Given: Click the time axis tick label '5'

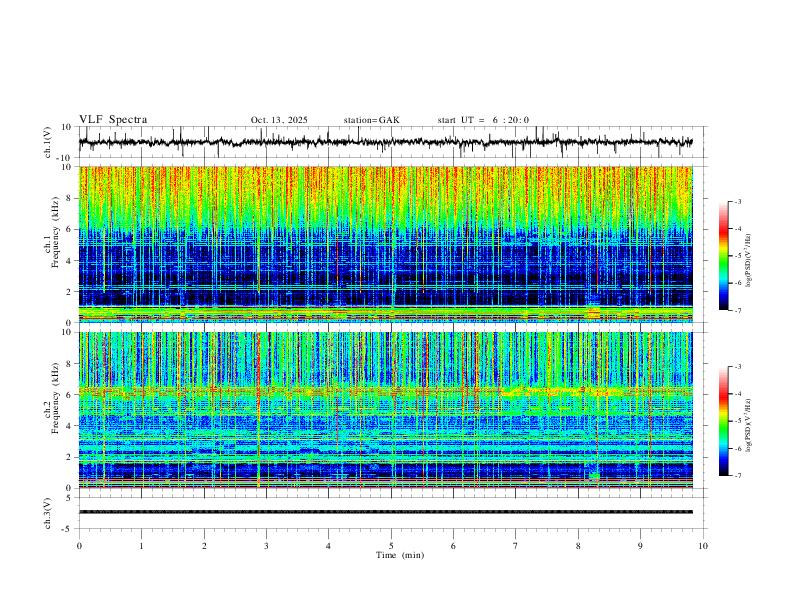Looking at the screenshot, I should pyautogui.click(x=391, y=546).
